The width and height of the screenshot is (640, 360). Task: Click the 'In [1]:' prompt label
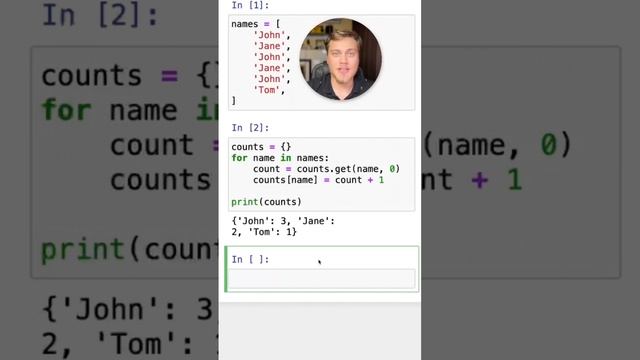250,5
